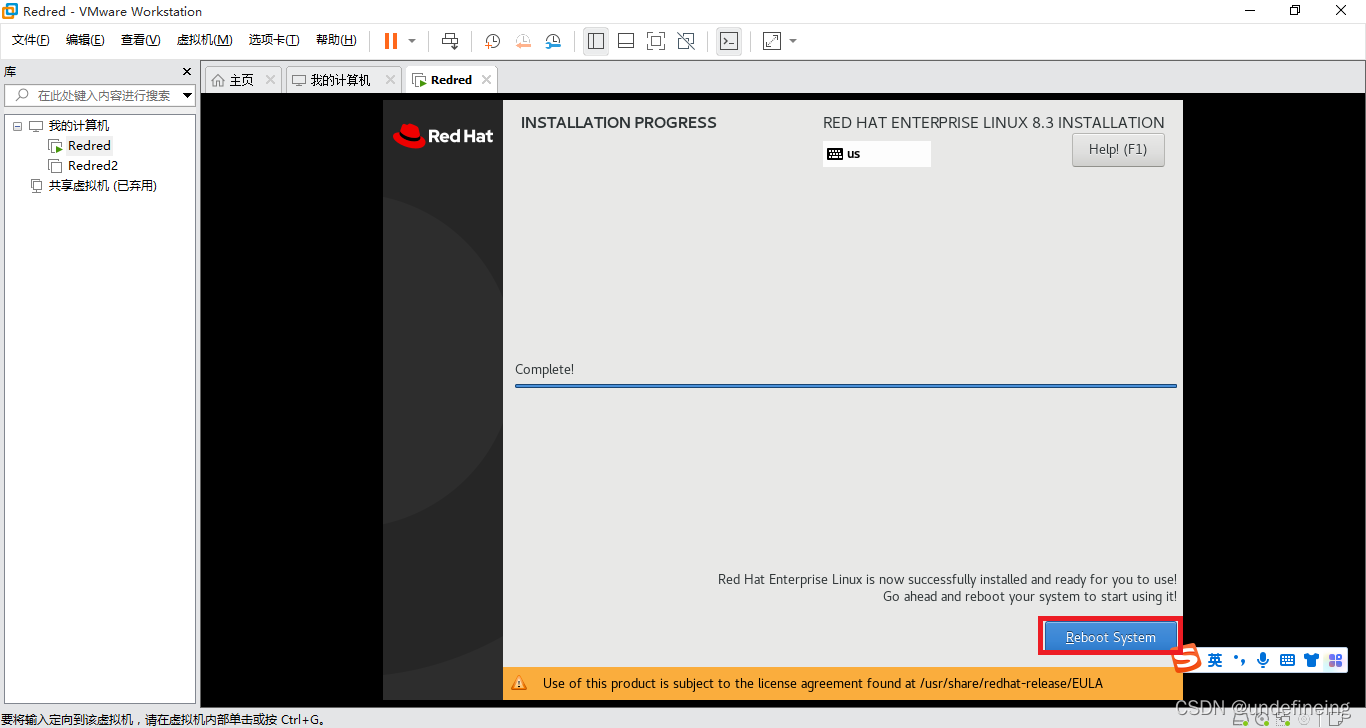Open the snapshot manager wrench-clock icon
The image size is (1366, 728).
pyautogui.click(x=553, y=41)
